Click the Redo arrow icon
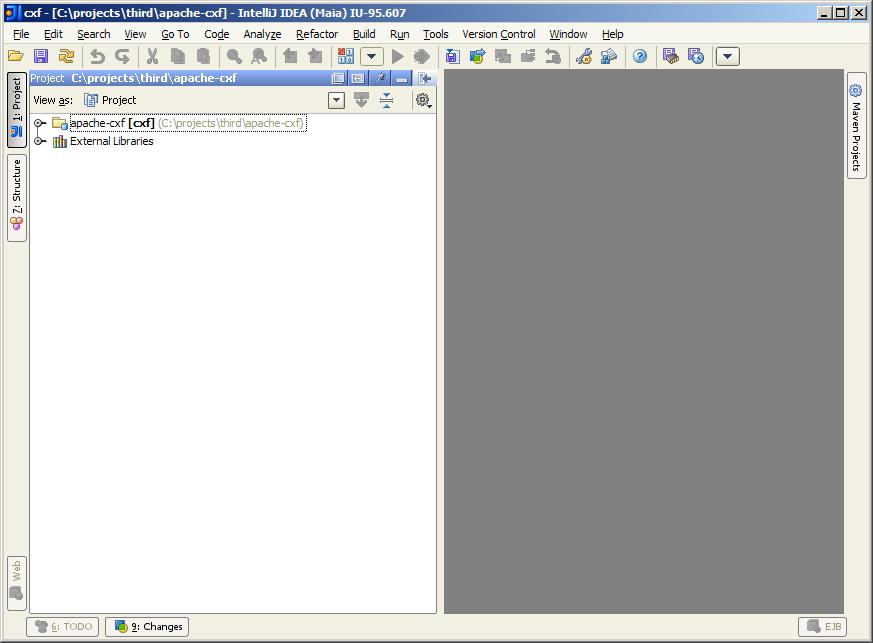 (x=122, y=56)
